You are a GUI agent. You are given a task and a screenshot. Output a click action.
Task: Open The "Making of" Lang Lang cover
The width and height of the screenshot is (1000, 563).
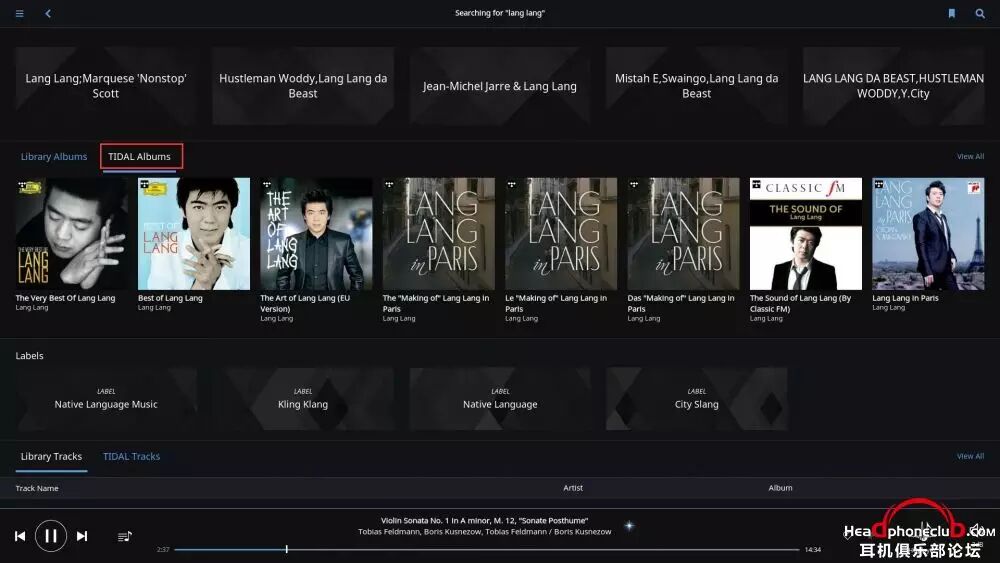point(439,234)
